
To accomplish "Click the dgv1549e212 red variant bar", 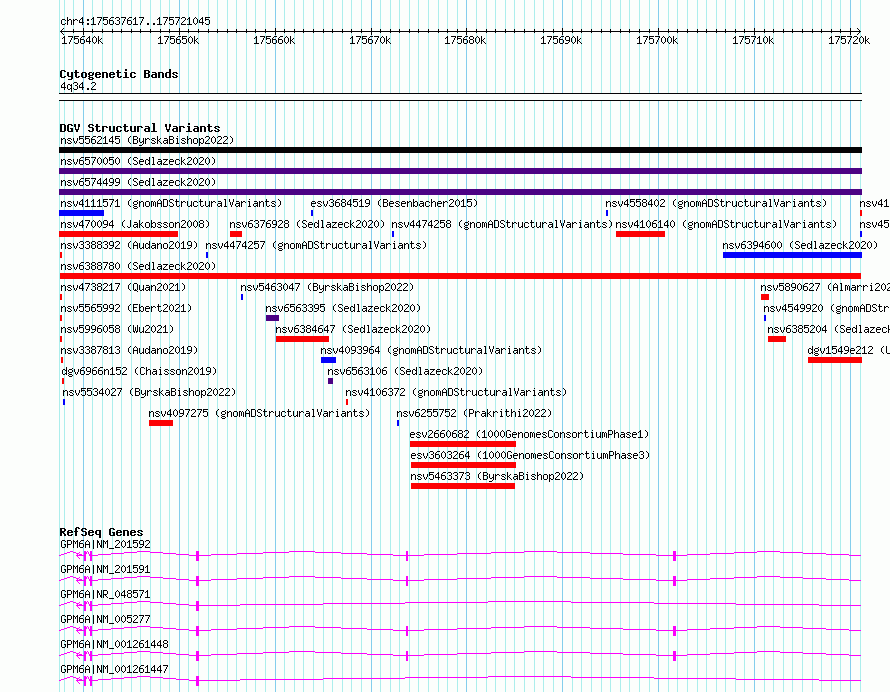I will [835, 360].
